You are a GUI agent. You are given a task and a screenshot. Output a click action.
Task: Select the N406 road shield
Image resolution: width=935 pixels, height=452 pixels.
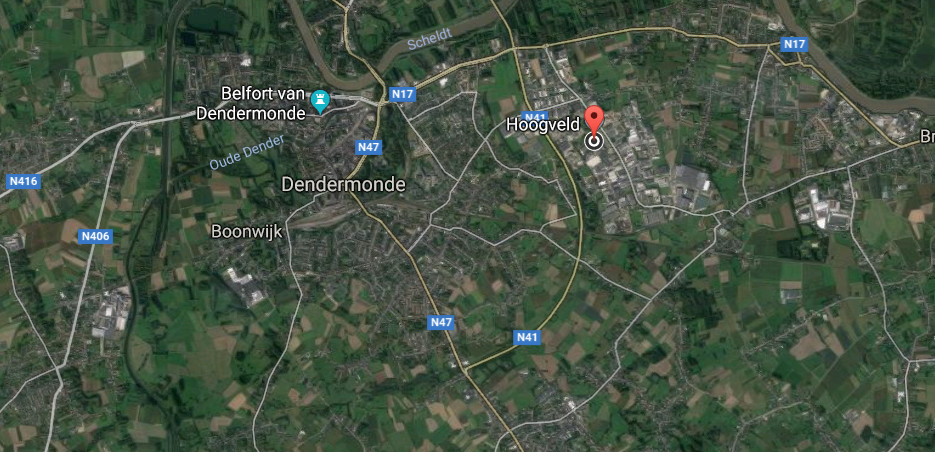[95, 237]
